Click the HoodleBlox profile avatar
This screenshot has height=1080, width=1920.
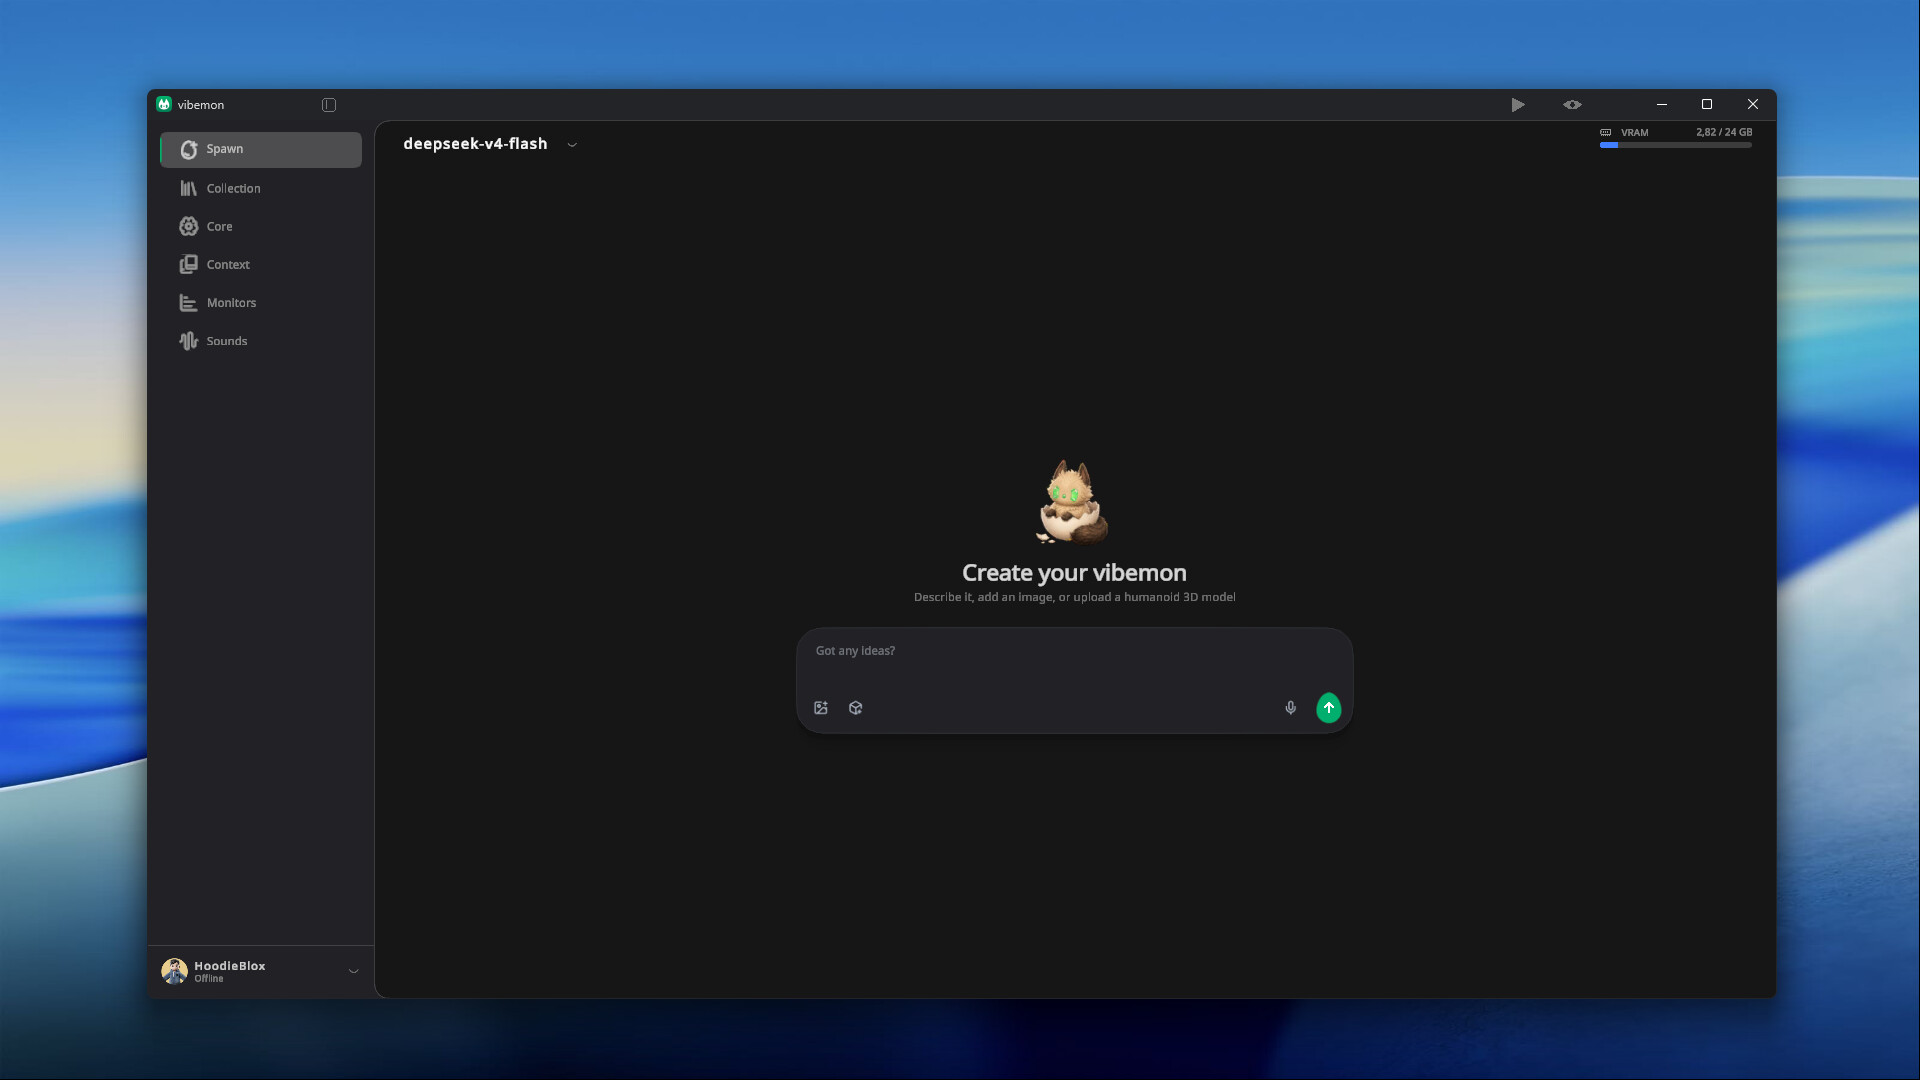[x=175, y=971]
